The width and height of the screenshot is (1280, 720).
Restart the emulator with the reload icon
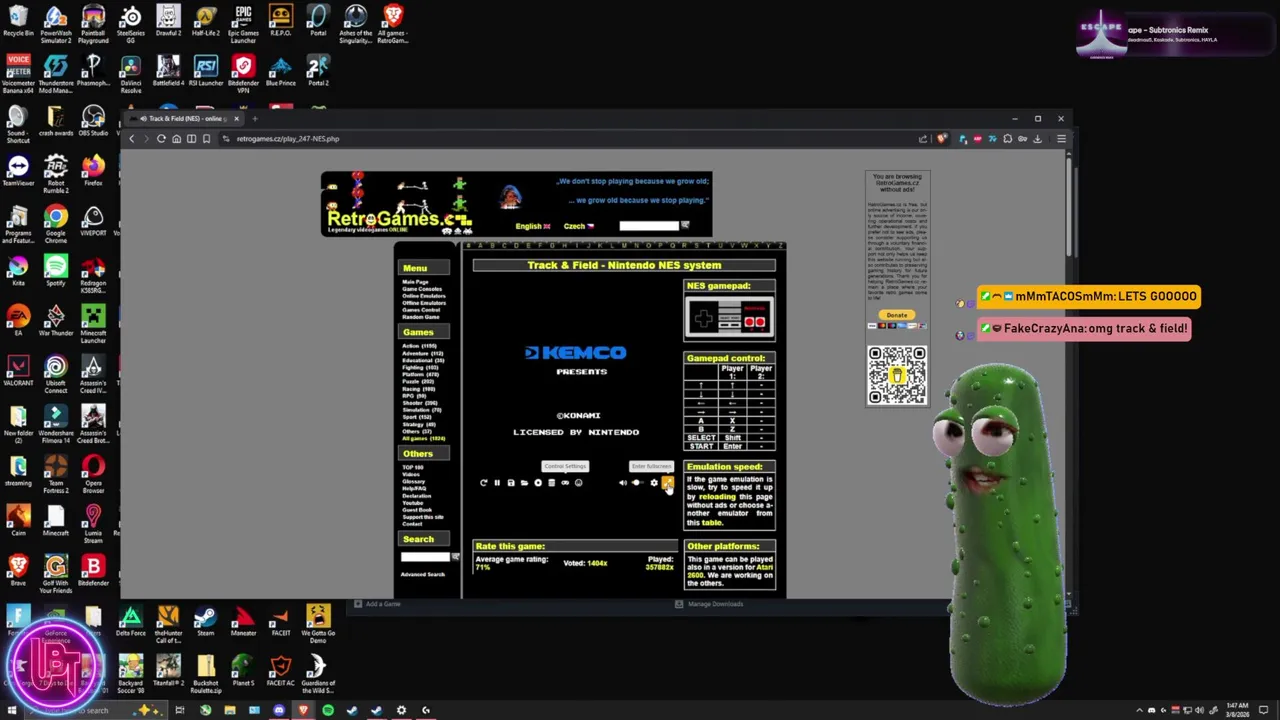click(x=483, y=483)
